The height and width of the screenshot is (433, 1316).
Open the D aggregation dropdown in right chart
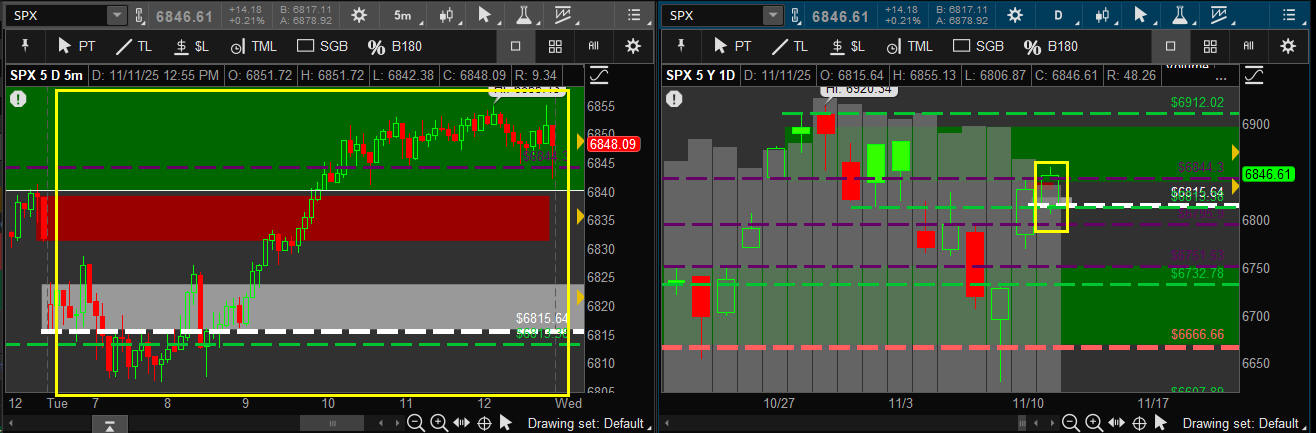[x=1063, y=15]
